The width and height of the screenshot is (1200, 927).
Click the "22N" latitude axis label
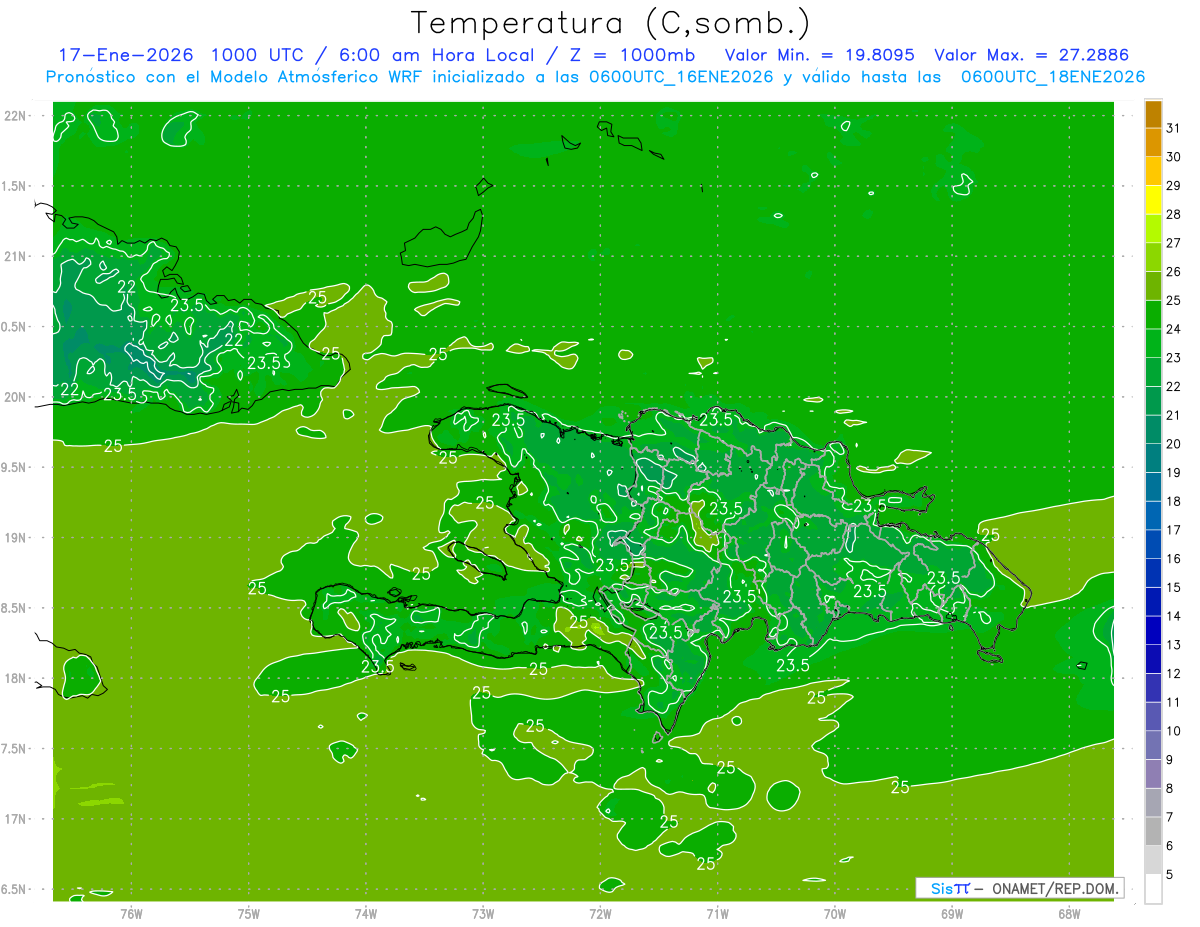(x=16, y=116)
